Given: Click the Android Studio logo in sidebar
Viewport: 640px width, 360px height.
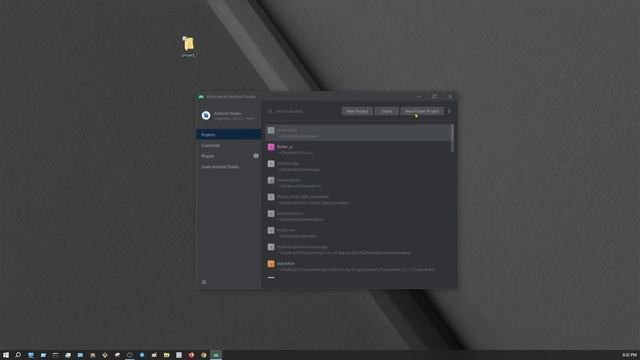Looking at the screenshot, I should click(x=206, y=116).
